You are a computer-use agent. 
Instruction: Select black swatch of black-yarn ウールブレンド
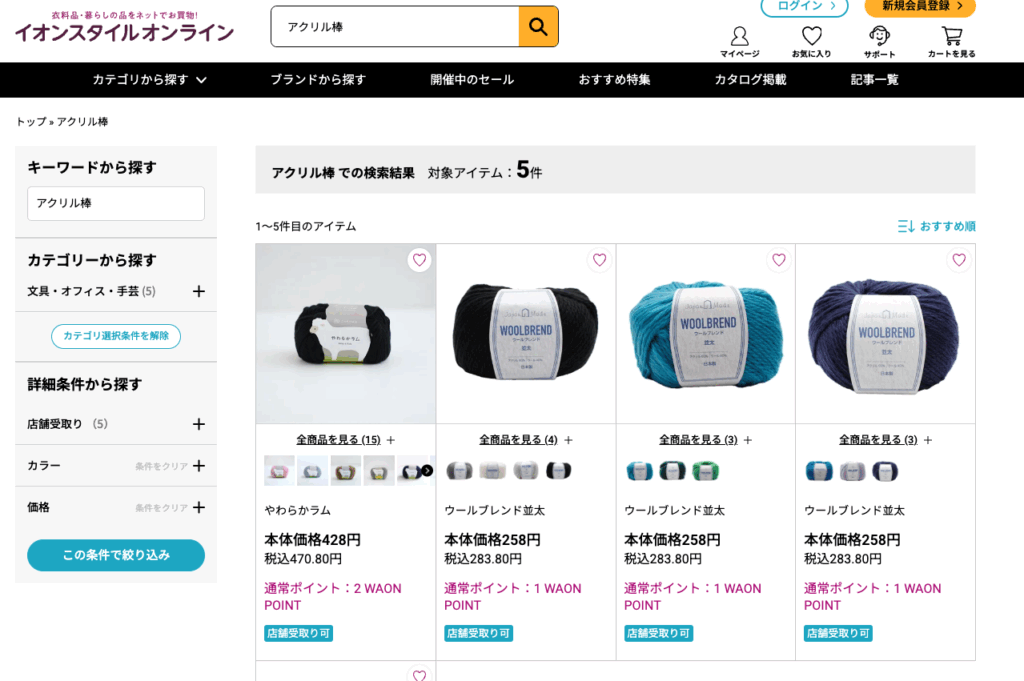559,471
